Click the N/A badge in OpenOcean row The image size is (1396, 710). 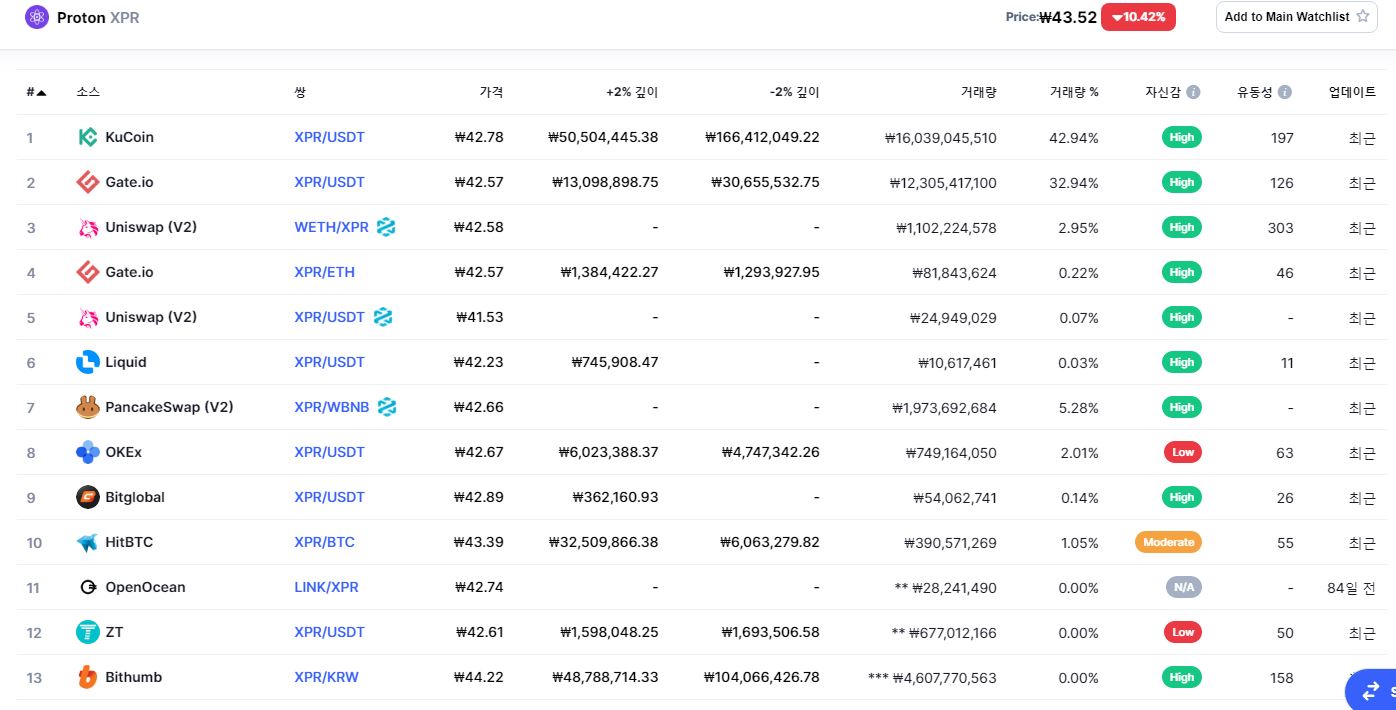tap(1183, 587)
